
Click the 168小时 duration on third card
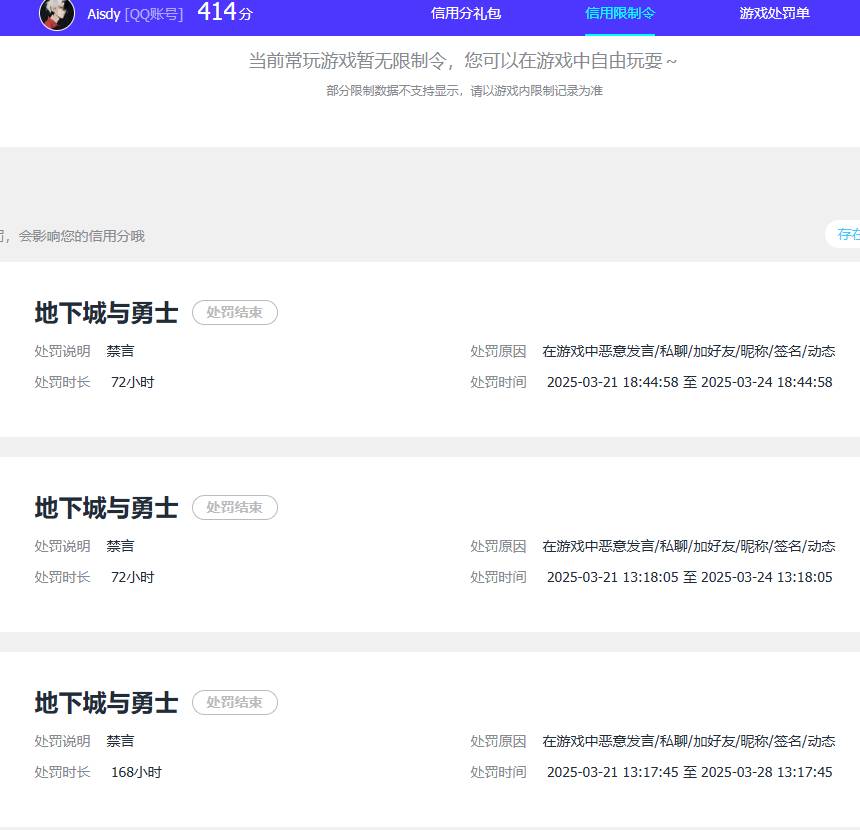click(135, 771)
